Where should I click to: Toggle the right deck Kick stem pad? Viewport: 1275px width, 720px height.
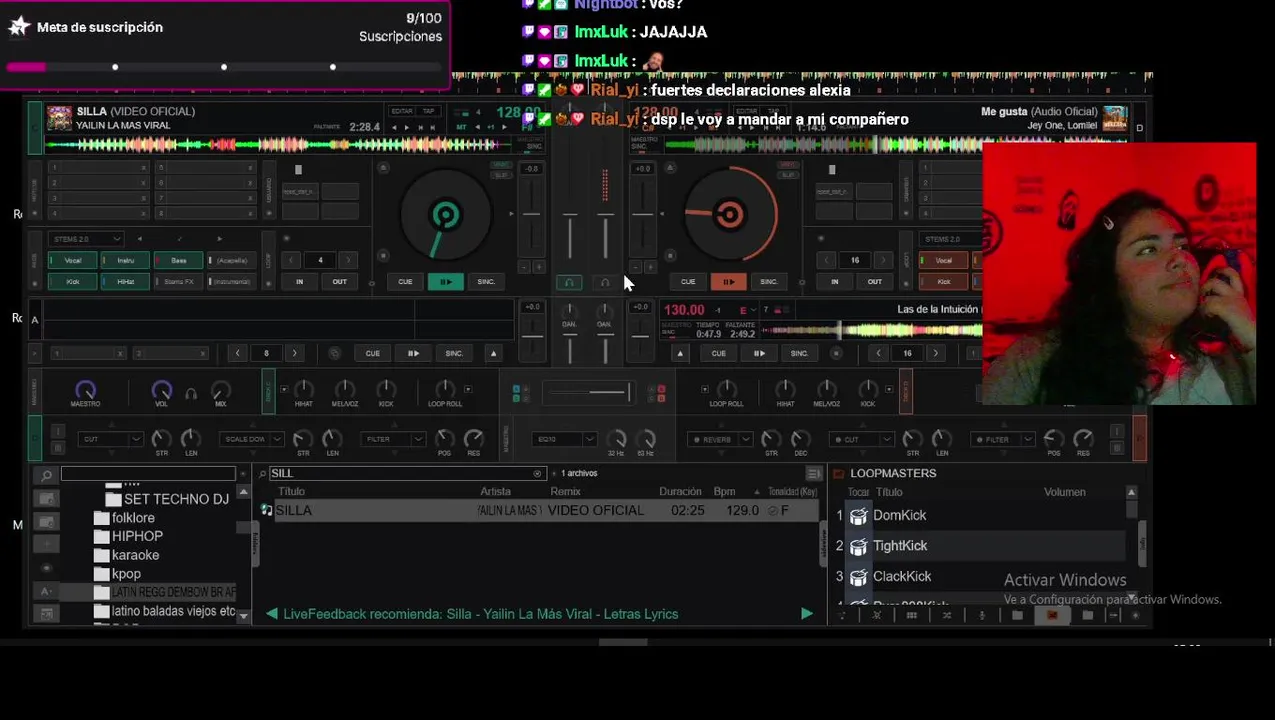tap(943, 282)
